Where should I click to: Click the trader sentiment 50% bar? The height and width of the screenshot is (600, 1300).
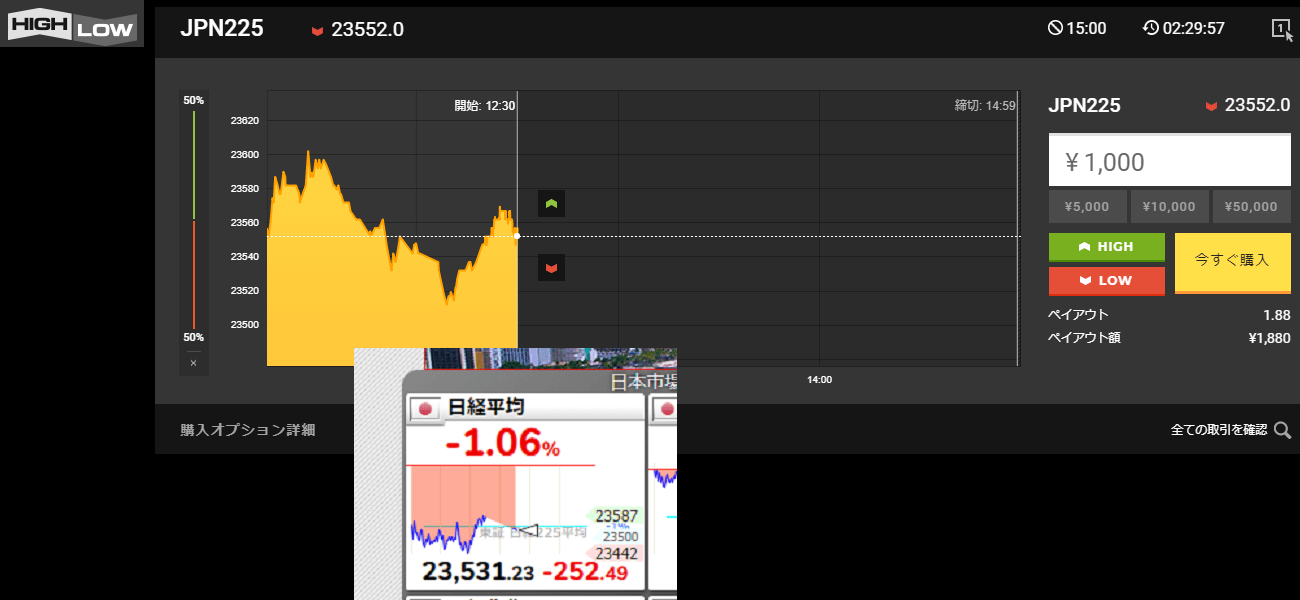193,219
